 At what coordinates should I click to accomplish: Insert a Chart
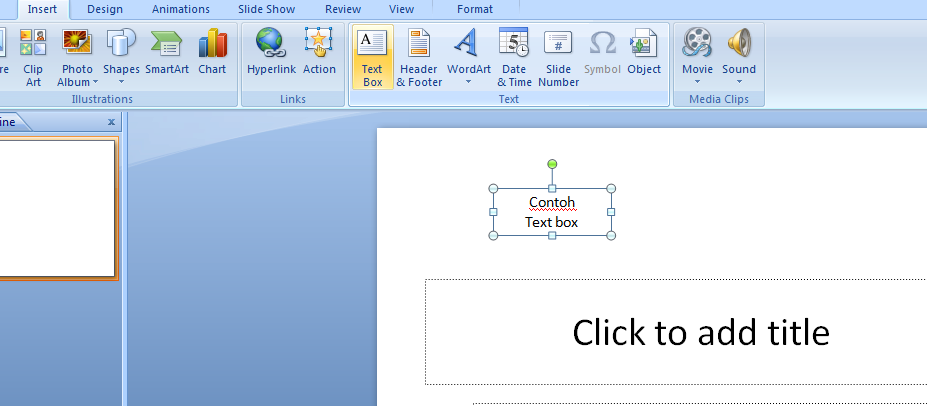(x=212, y=53)
